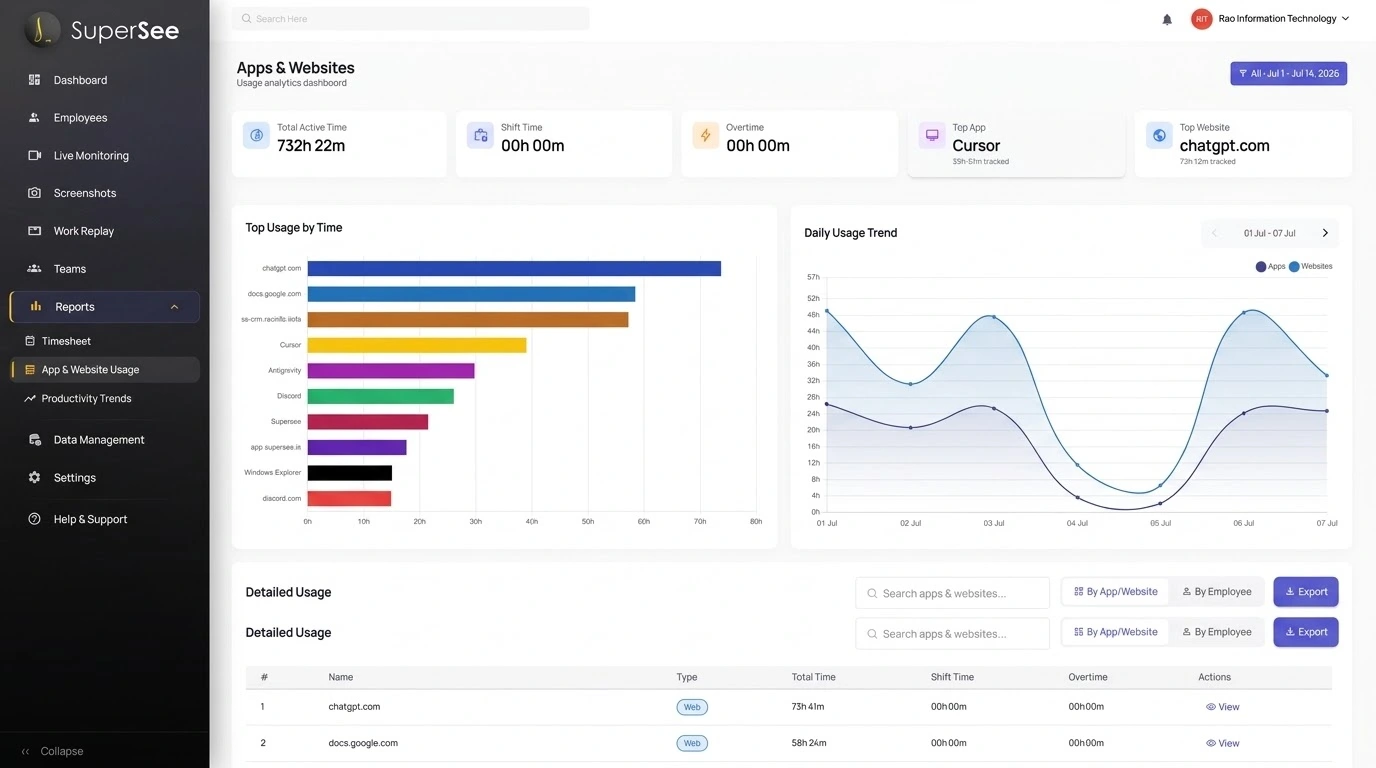Click the Web badge in docs.google.com row
Image resolution: width=1376 pixels, height=768 pixels.
[x=692, y=743]
